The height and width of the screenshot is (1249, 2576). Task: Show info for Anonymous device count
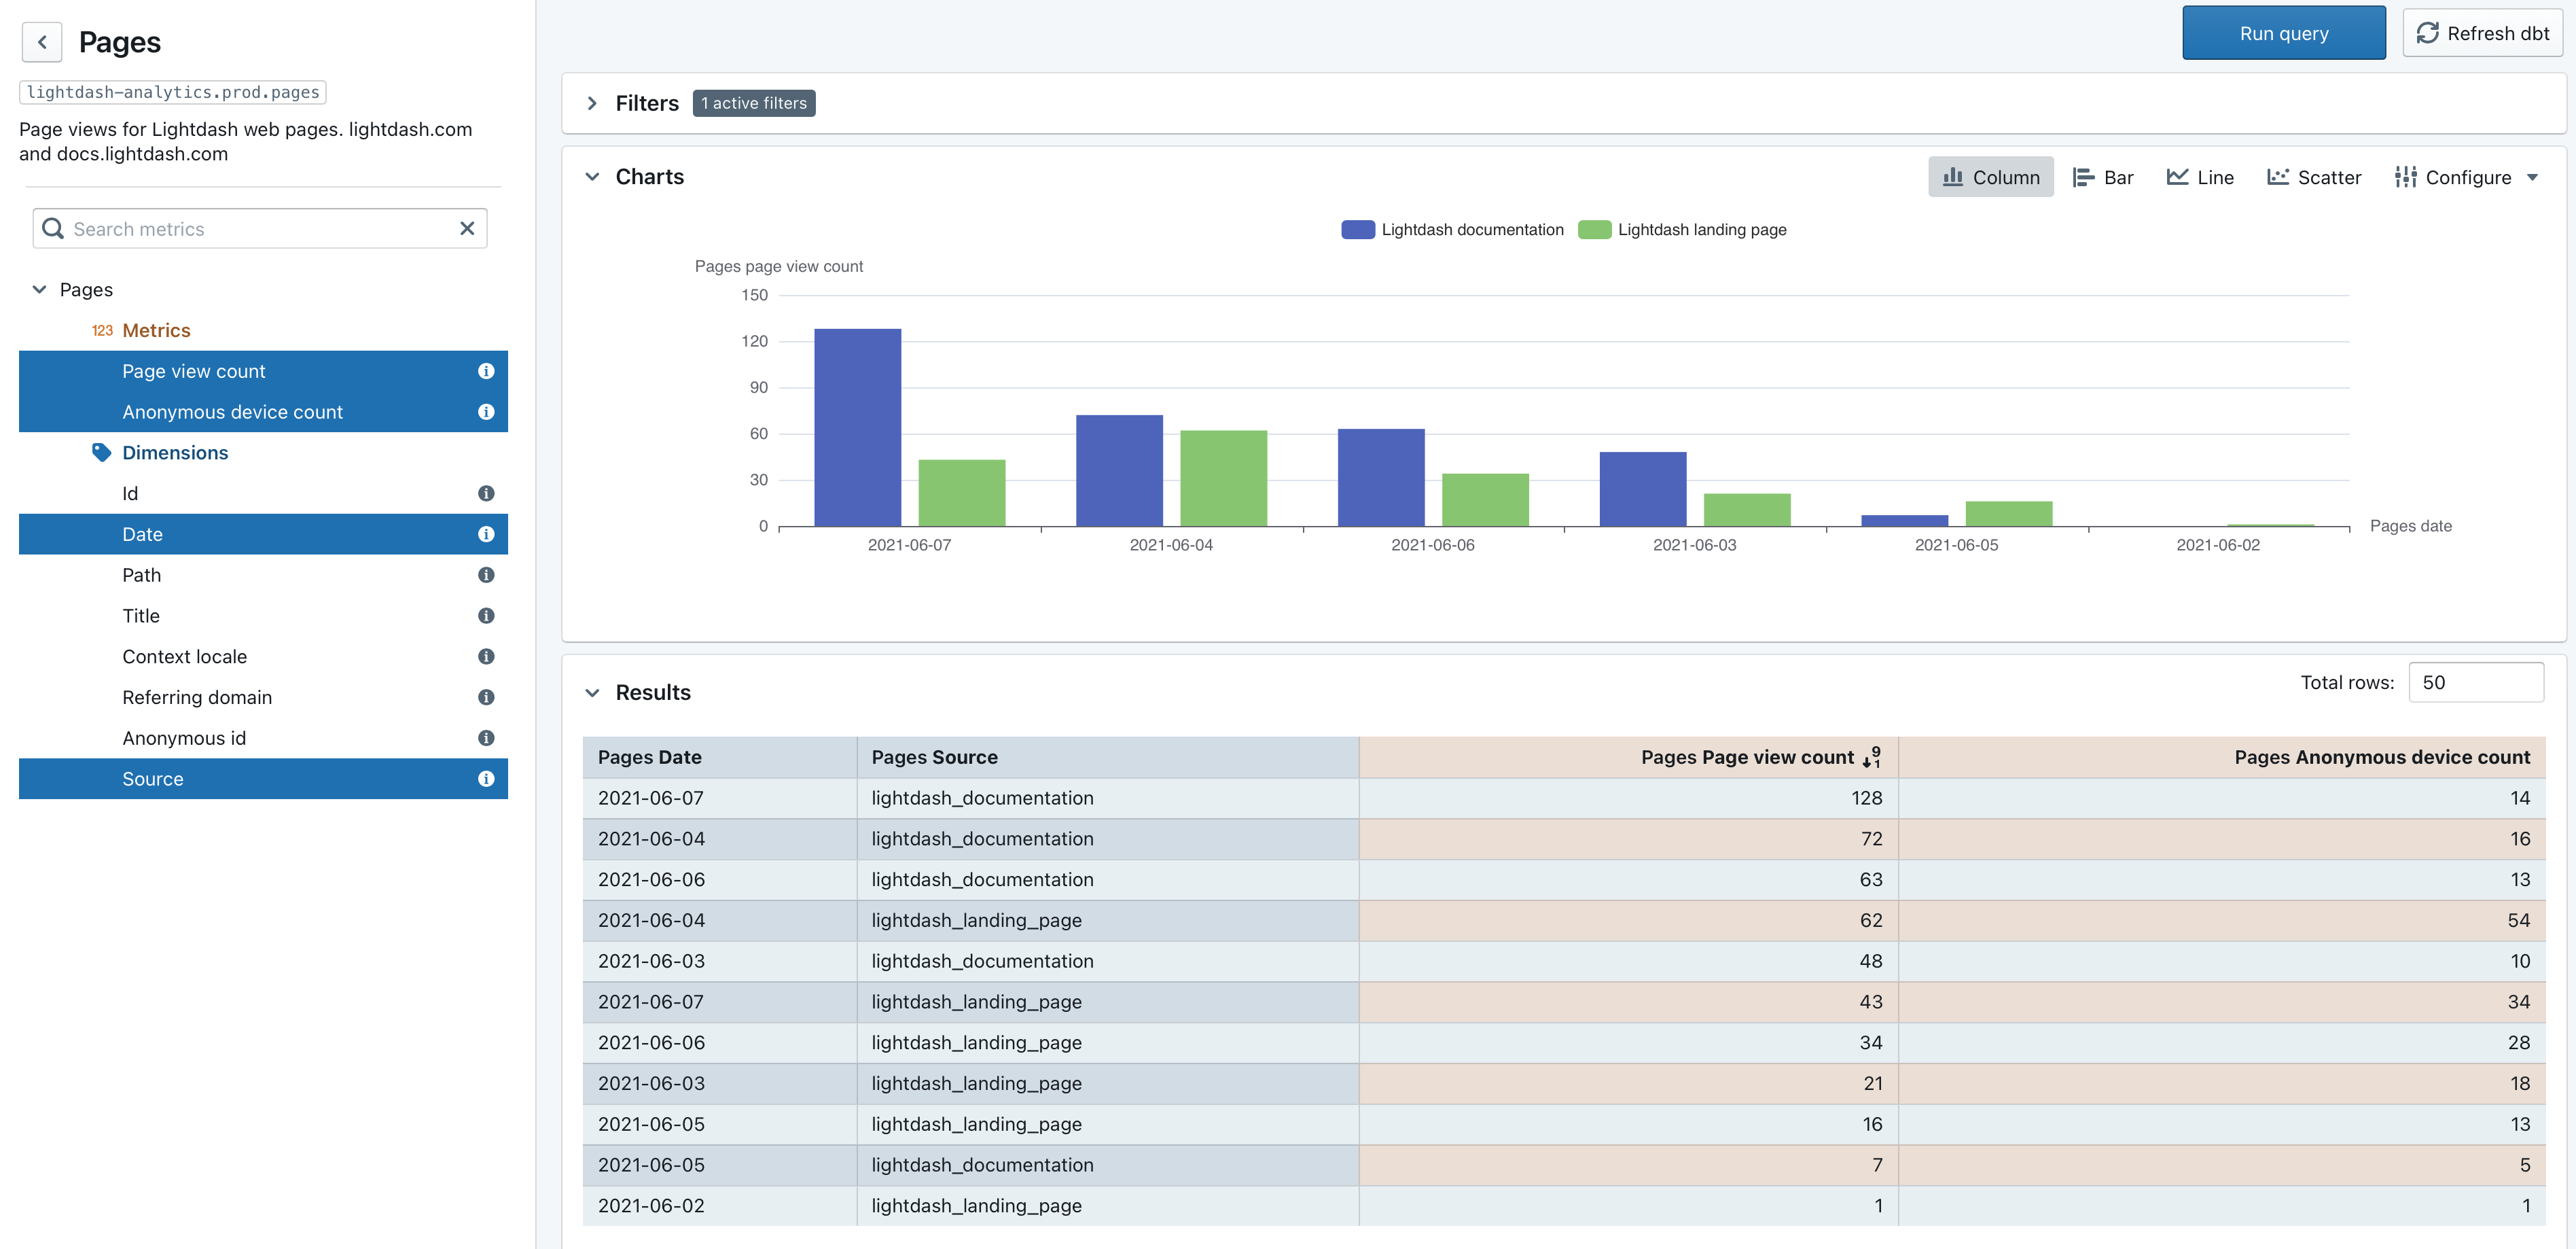[x=486, y=412]
